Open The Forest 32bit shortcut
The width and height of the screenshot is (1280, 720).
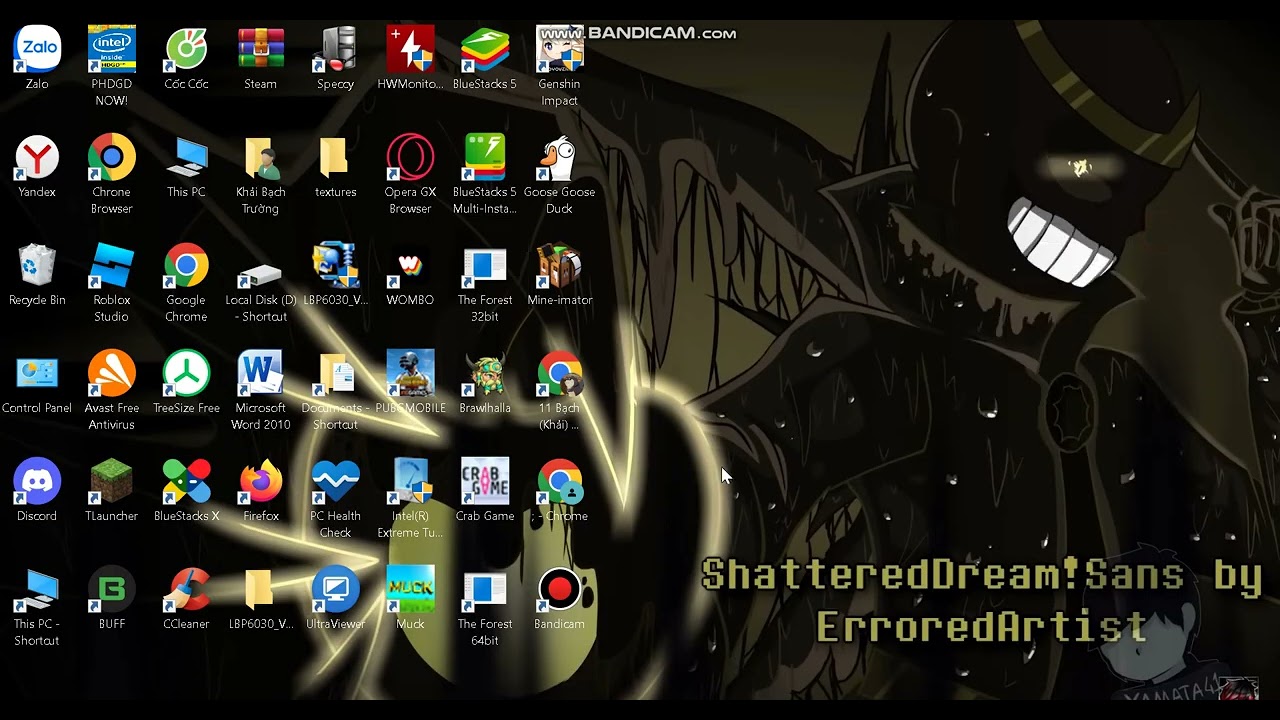click(485, 265)
